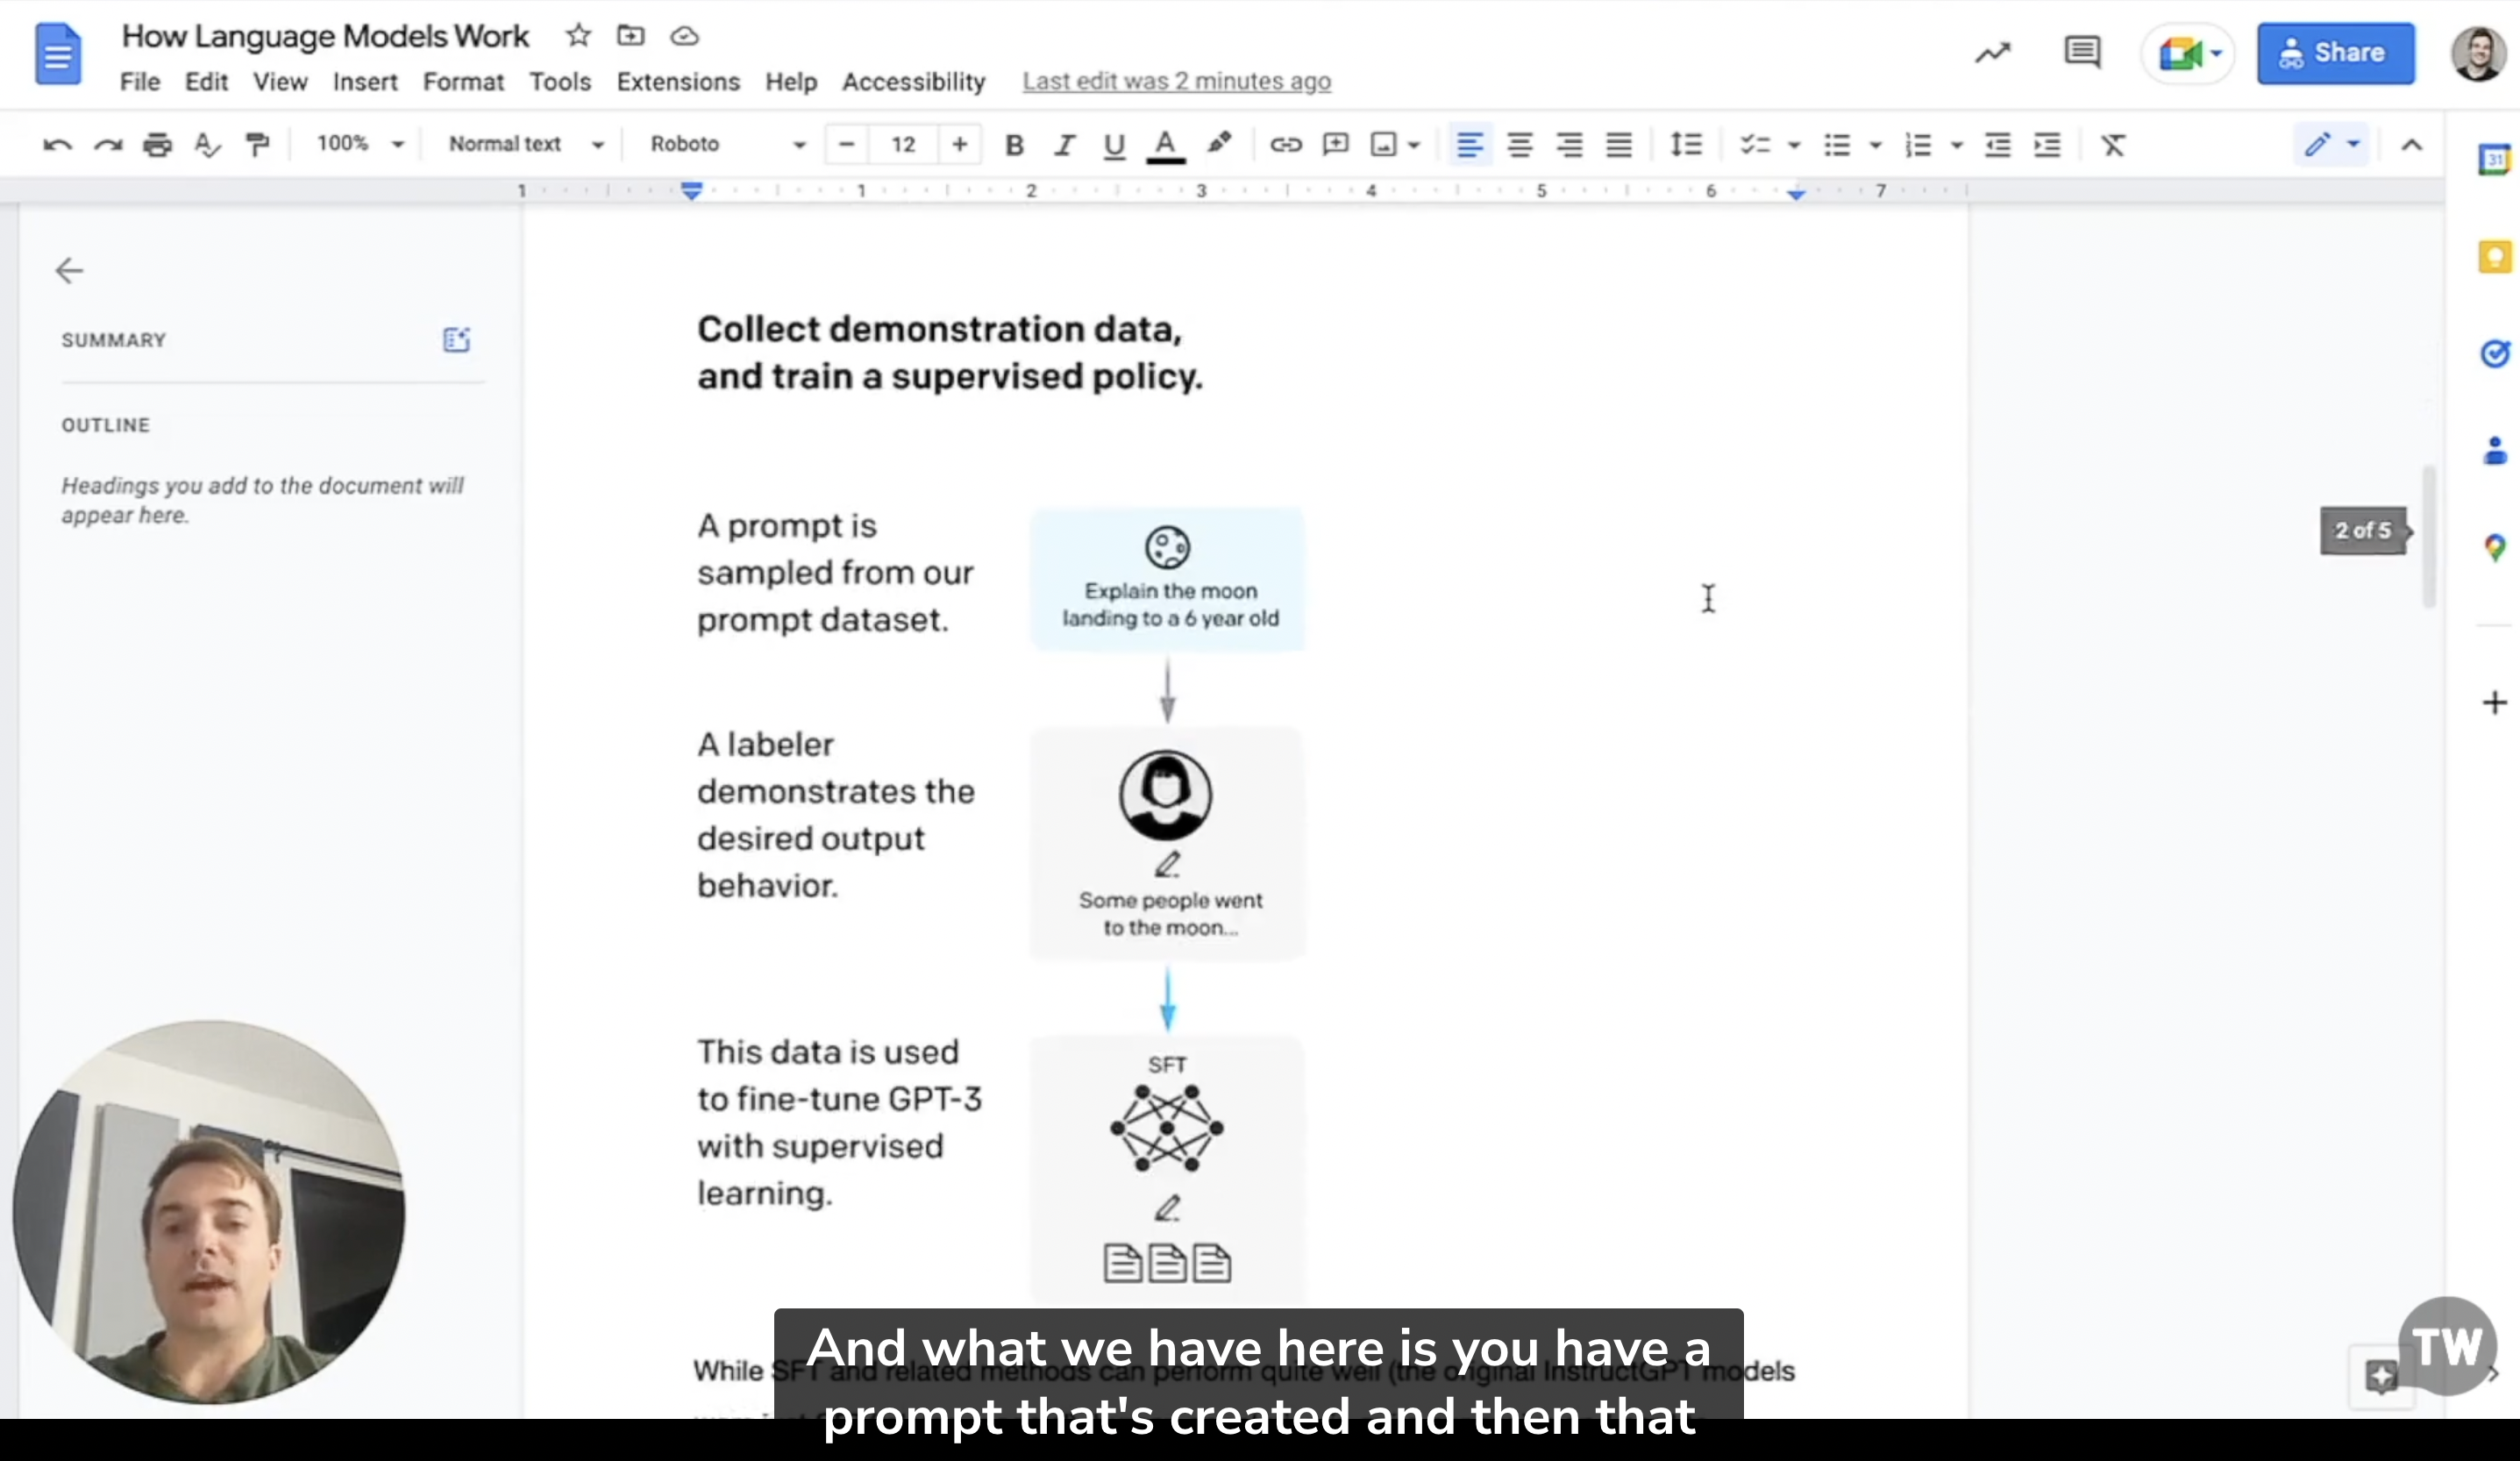Click the Decrease indent icon

(x=1998, y=145)
